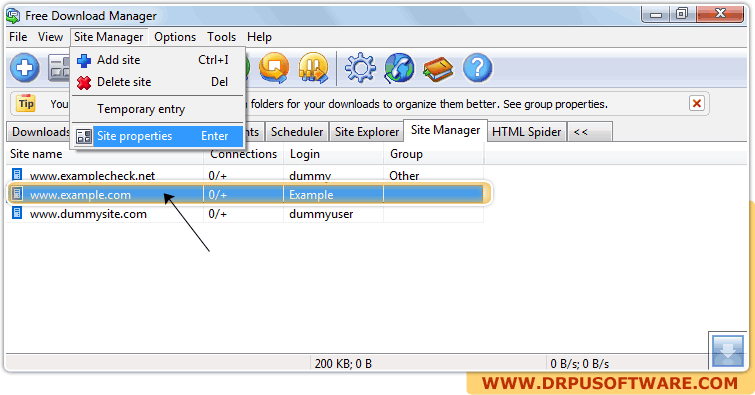This screenshot has height=395, width=755.
Task: Choose Add site from the menu
Action: [x=158, y=60]
